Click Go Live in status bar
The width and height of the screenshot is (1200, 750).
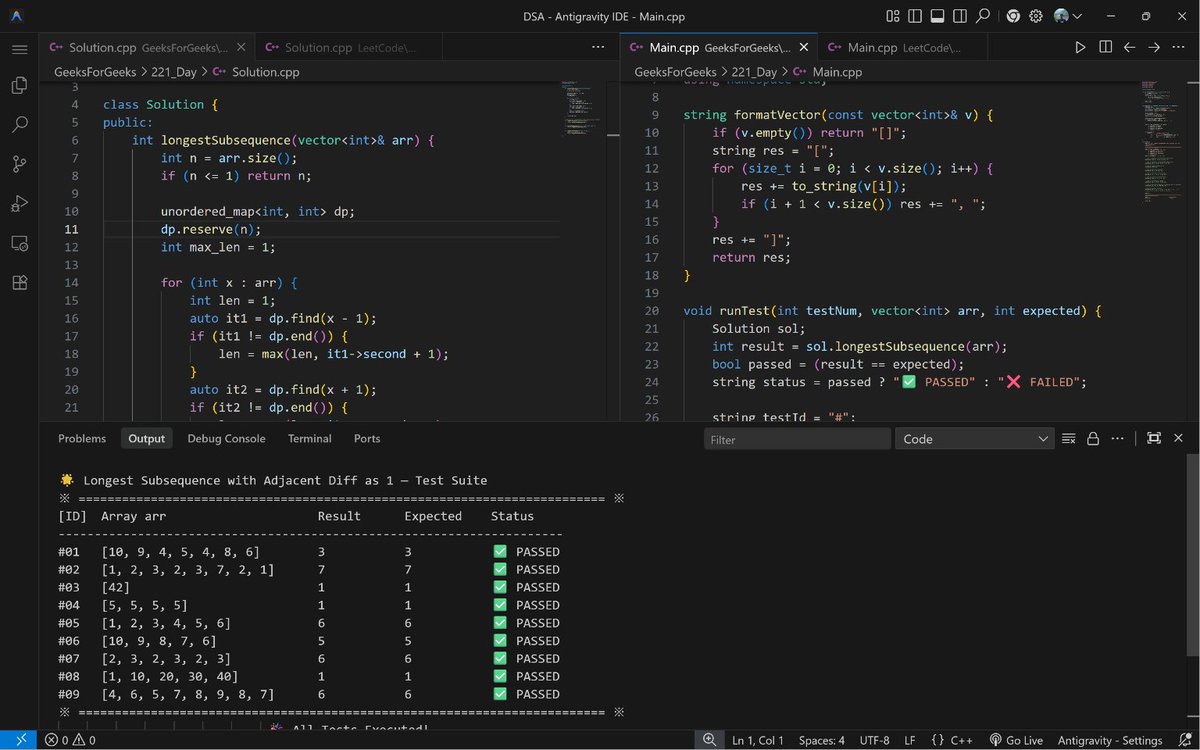pos(1016,740)
